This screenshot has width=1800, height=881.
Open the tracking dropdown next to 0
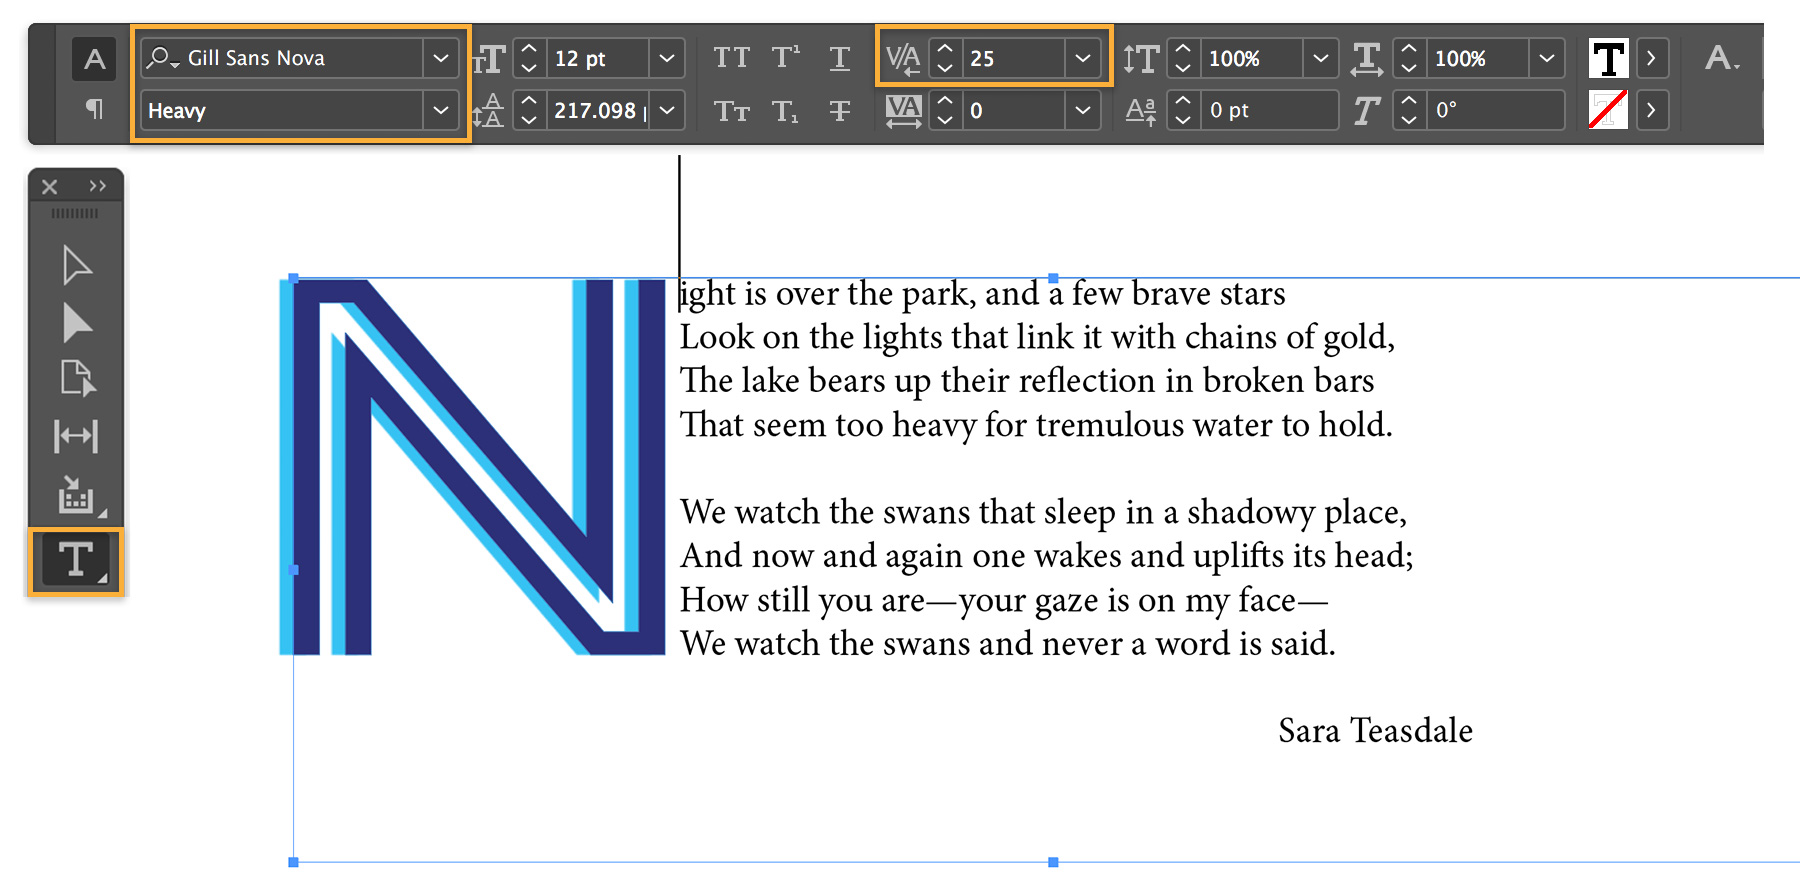click(x=1082, y=110)
